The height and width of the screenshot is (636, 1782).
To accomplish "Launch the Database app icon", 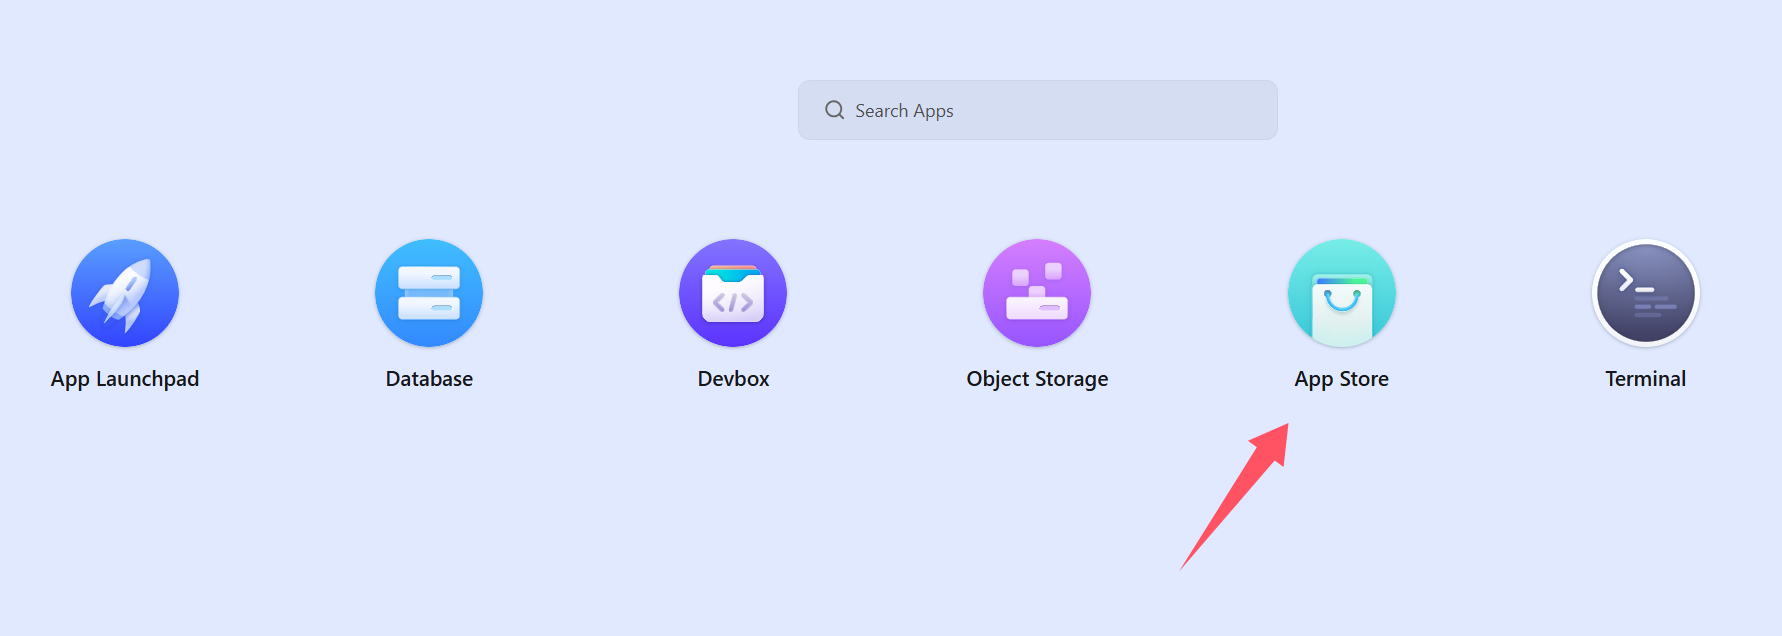I will pos(429,293).
